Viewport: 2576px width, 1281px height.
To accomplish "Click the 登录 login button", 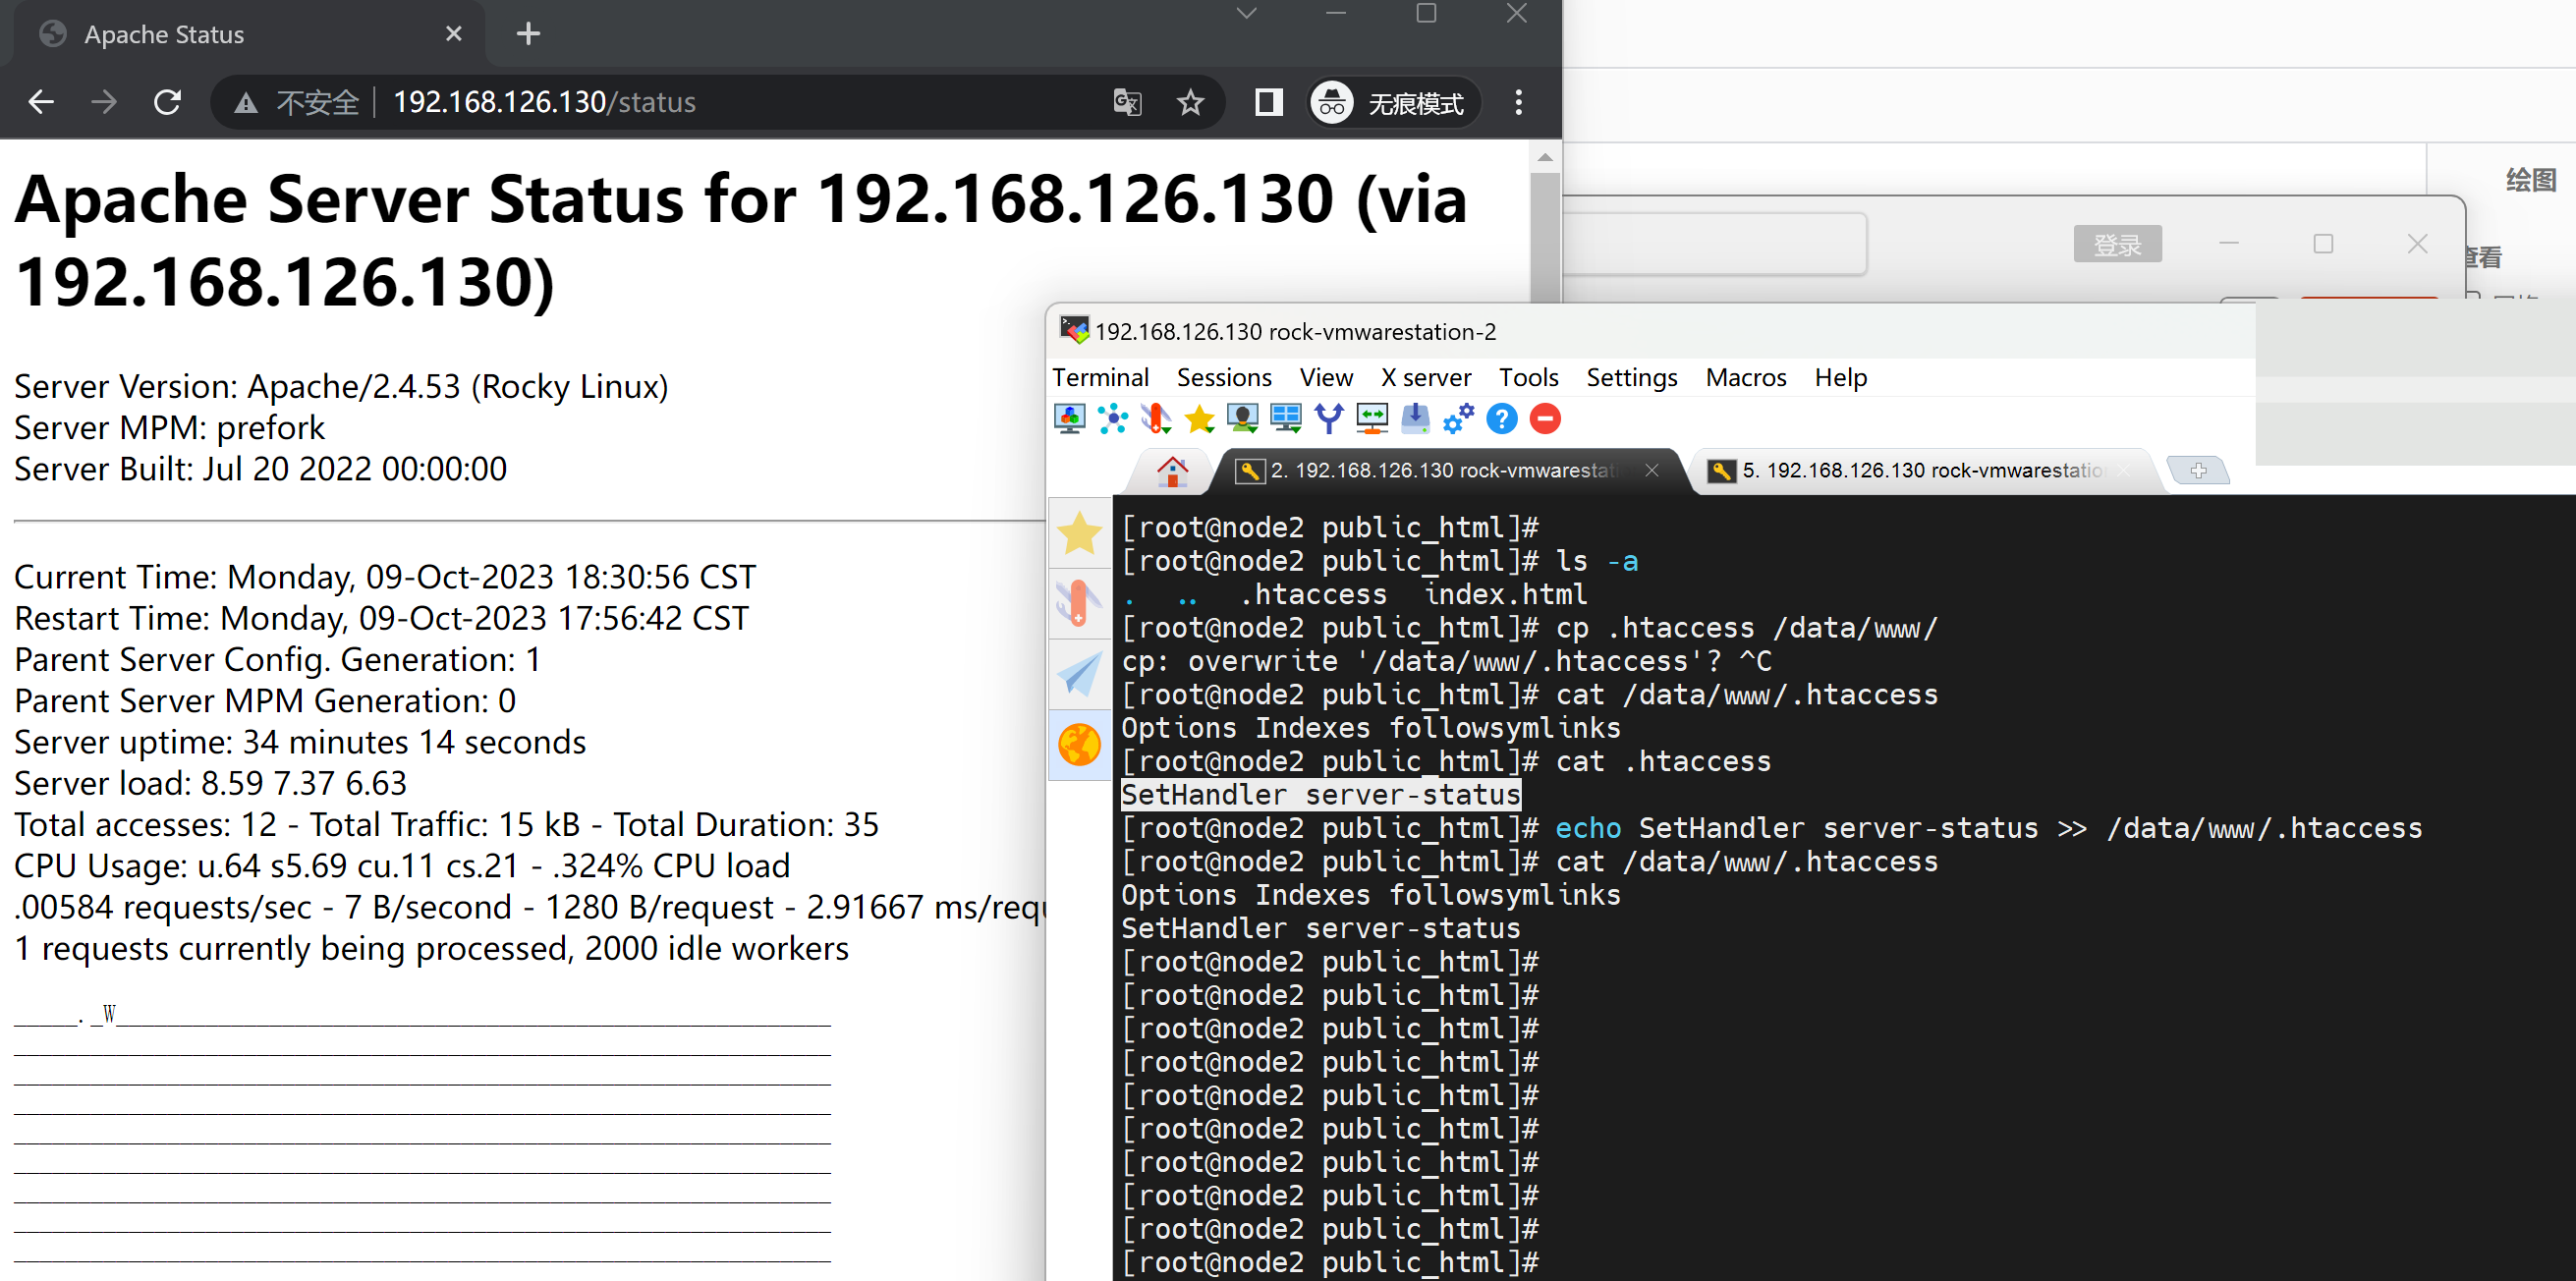I will [x=2117, y=244].
